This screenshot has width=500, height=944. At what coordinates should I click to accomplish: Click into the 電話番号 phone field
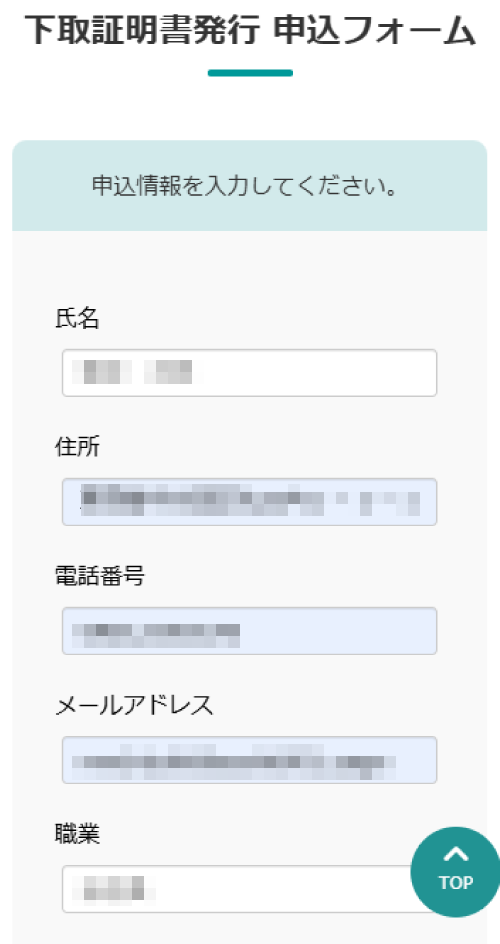coord(250,631)
